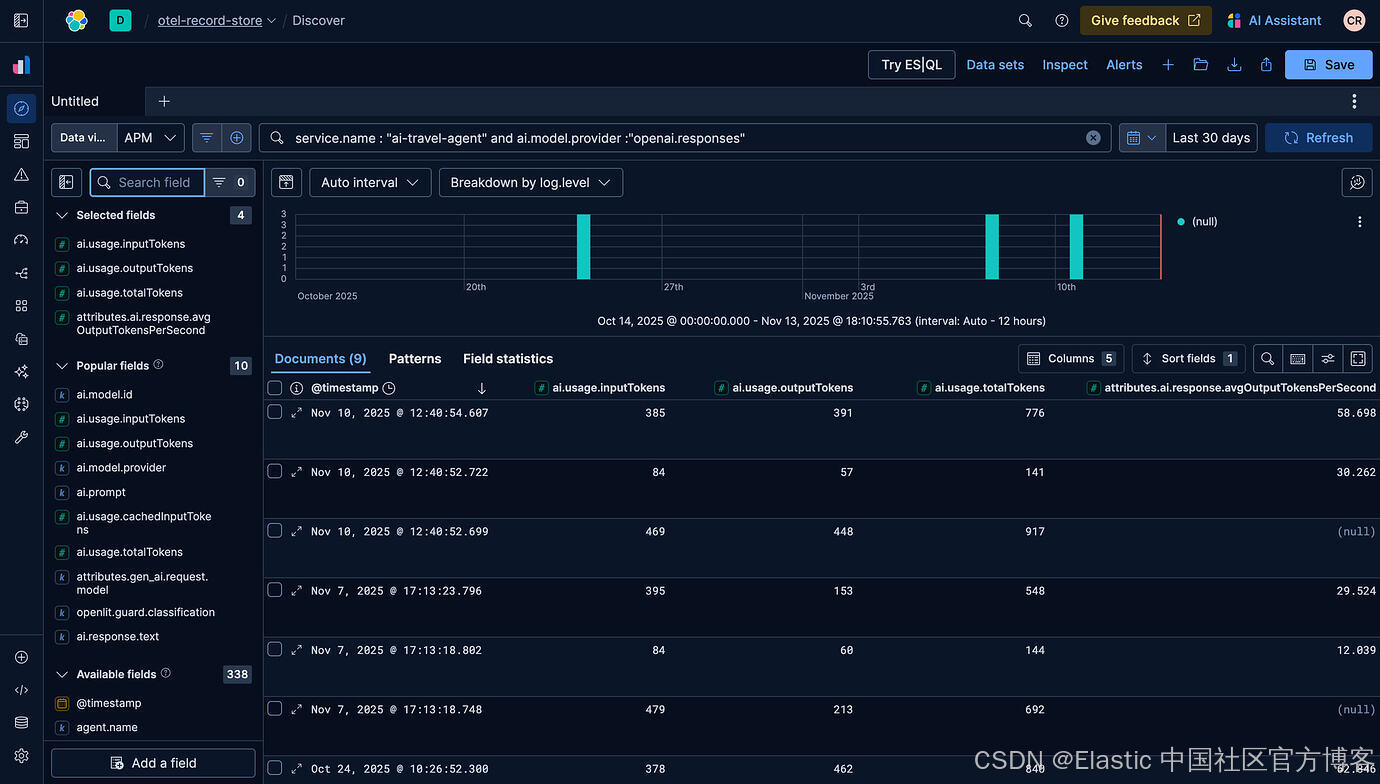Add a filter with the plus-circle icon

[237, 138]
